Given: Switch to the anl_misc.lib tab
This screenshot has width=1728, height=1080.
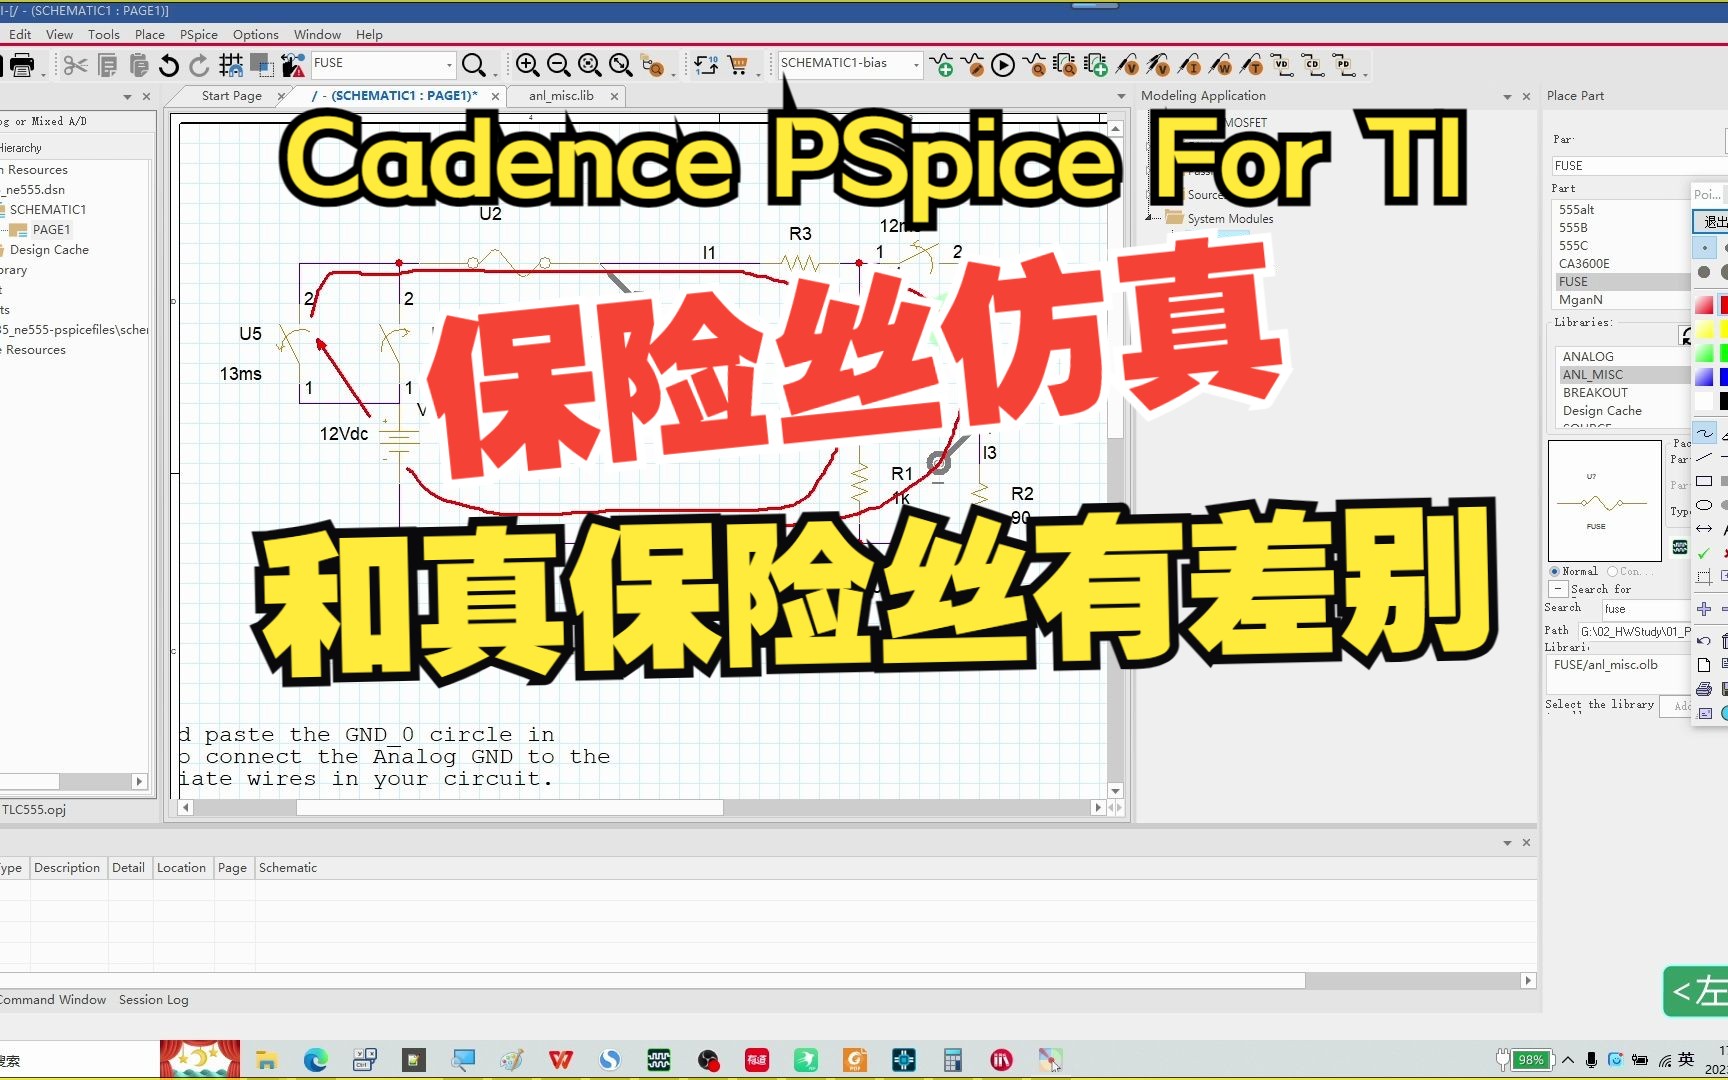Looking at the screenshot, I should point(561,96).
